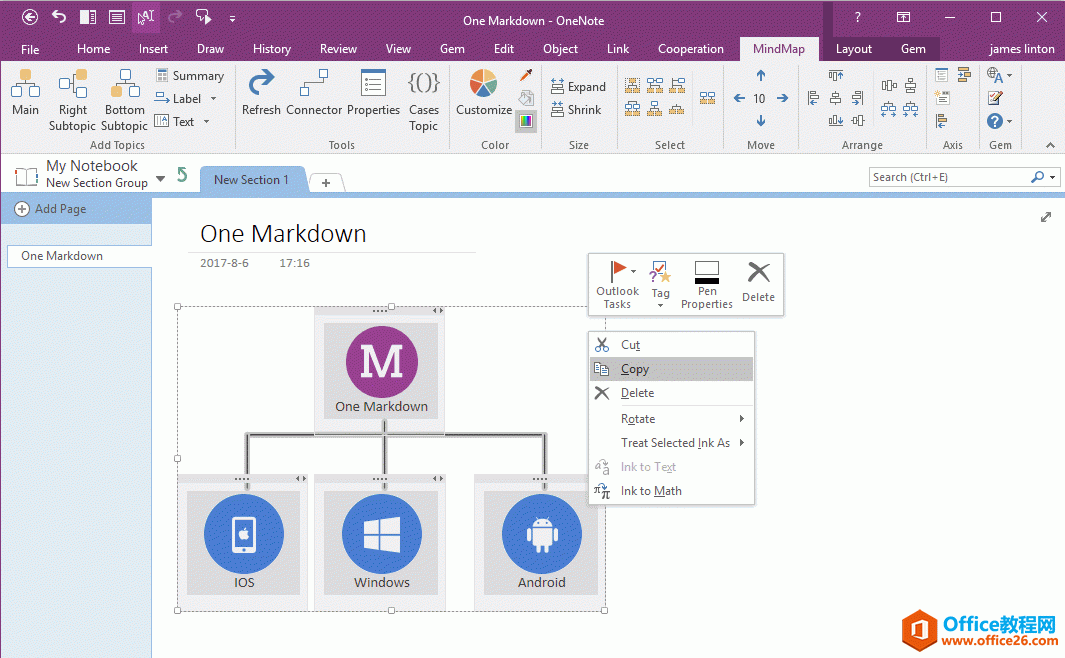Click Add Page in the sidebar
The width and height of the screenshot is (1065, 658).
48,208
